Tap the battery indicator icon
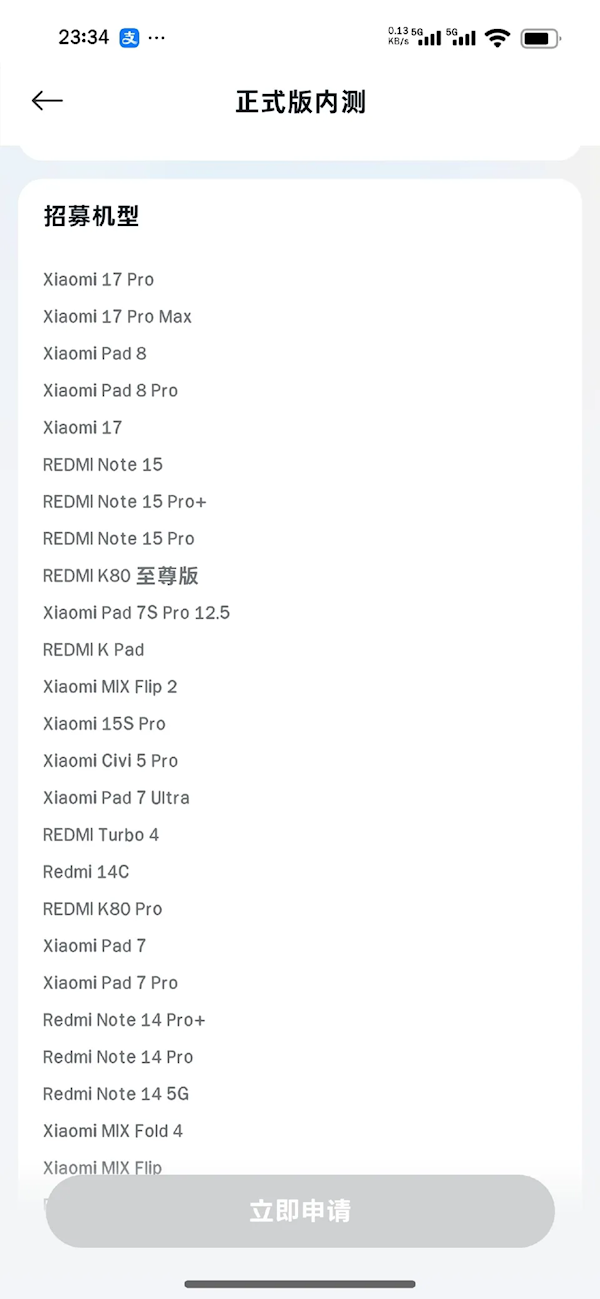This screenshot has width=600, height=1299. tap(539, 37)
